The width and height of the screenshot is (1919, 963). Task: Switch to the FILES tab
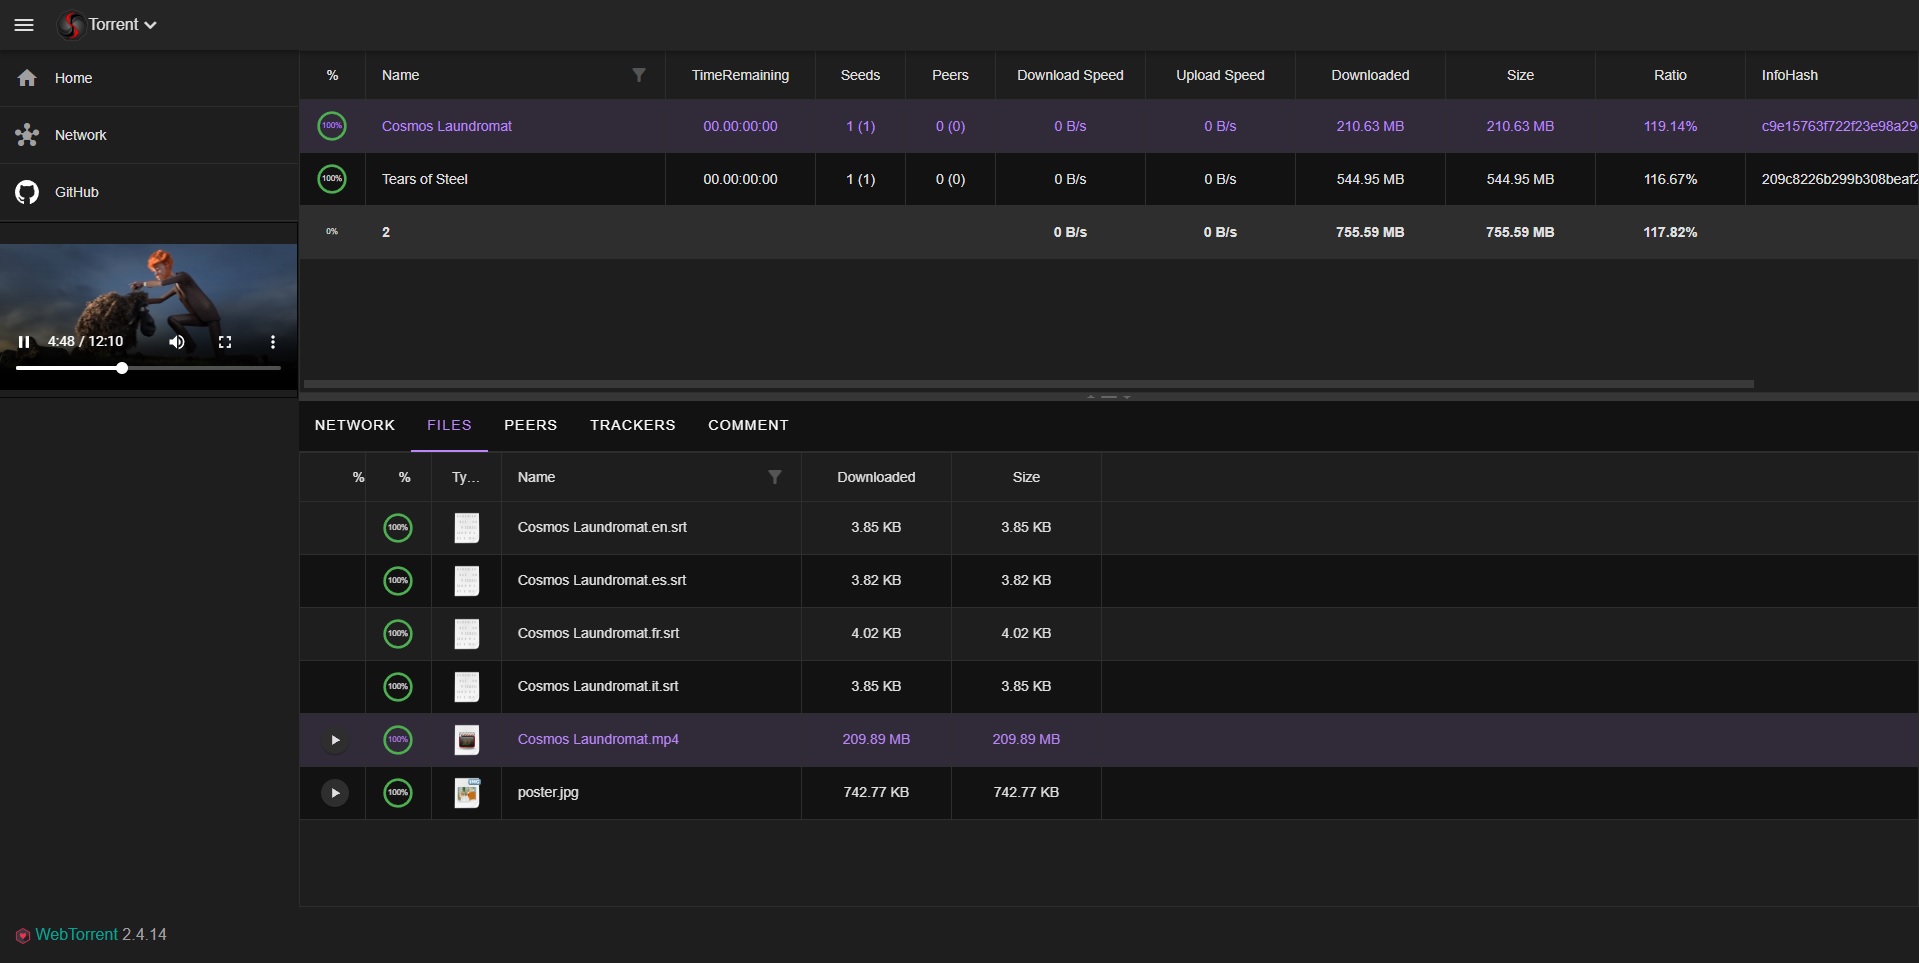coord(449,425)
